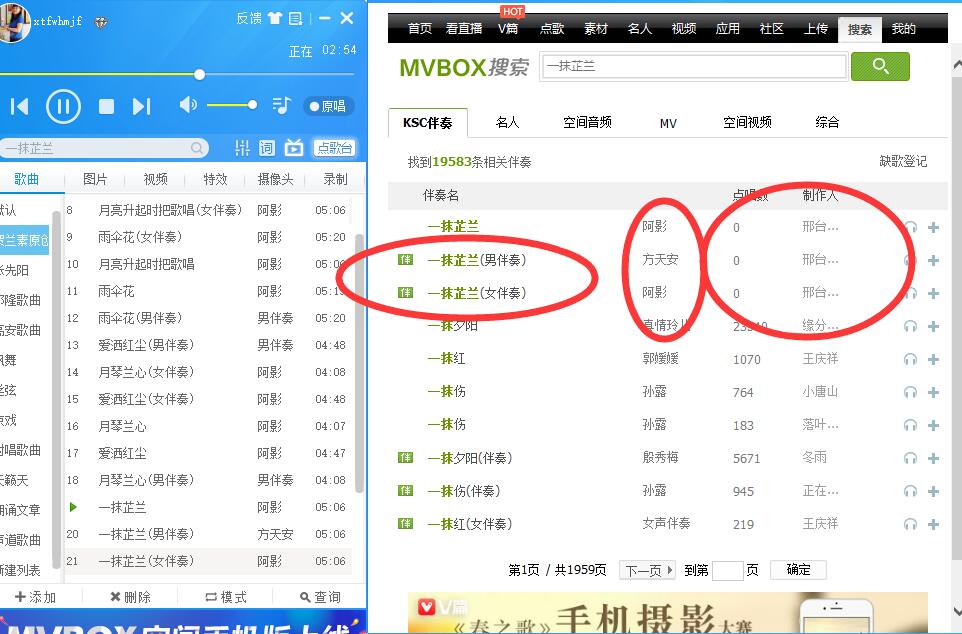Click the 确定 page confirm button
Image resolution: width=962 pixels, height=634 pixels.
coord(798,570)
